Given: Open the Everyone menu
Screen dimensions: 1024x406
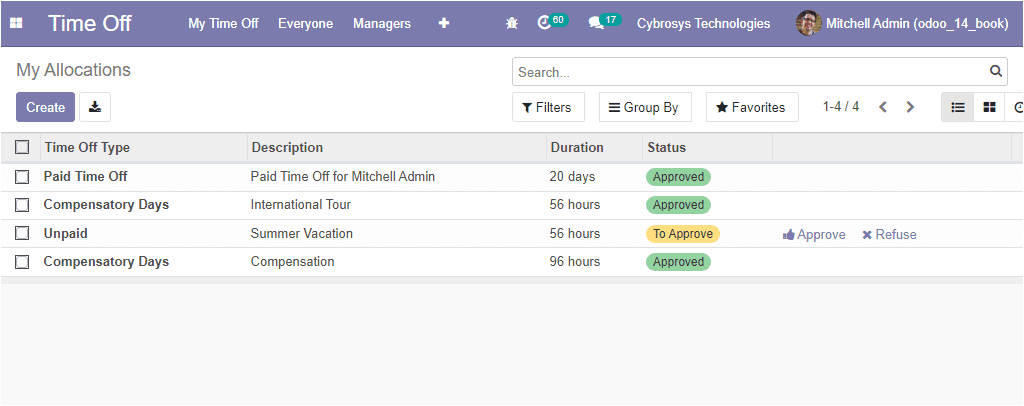Looking at the screenshot, I should click(306, 23).
